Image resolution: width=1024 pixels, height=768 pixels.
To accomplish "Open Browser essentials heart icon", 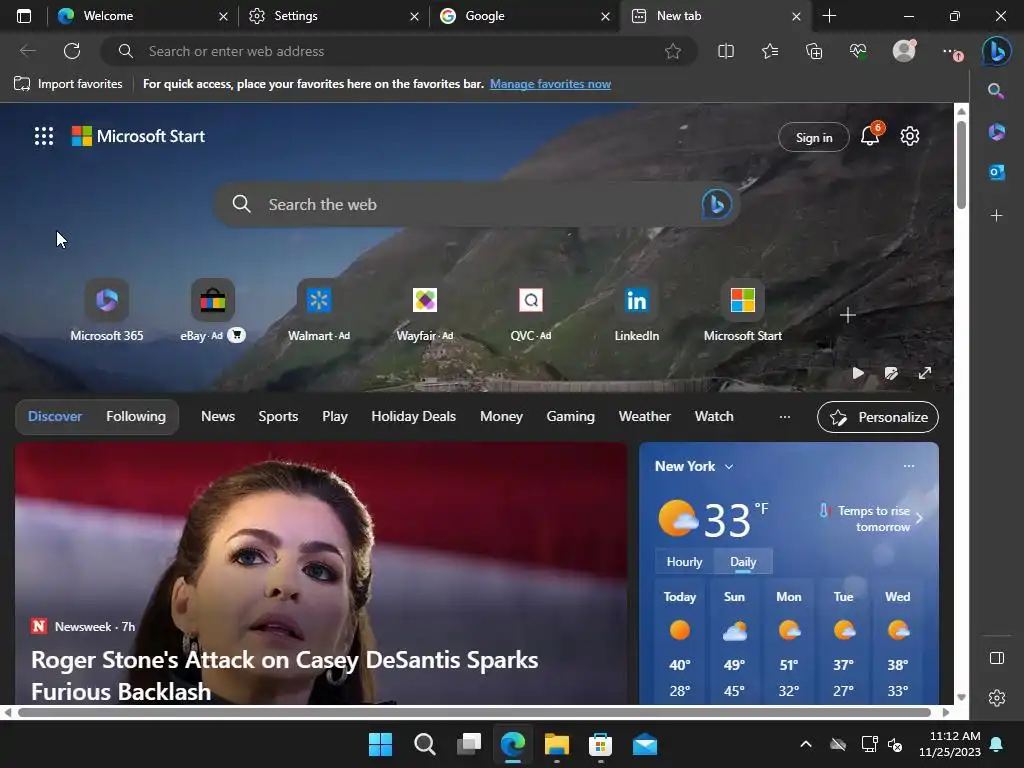I will coord(858,51).
